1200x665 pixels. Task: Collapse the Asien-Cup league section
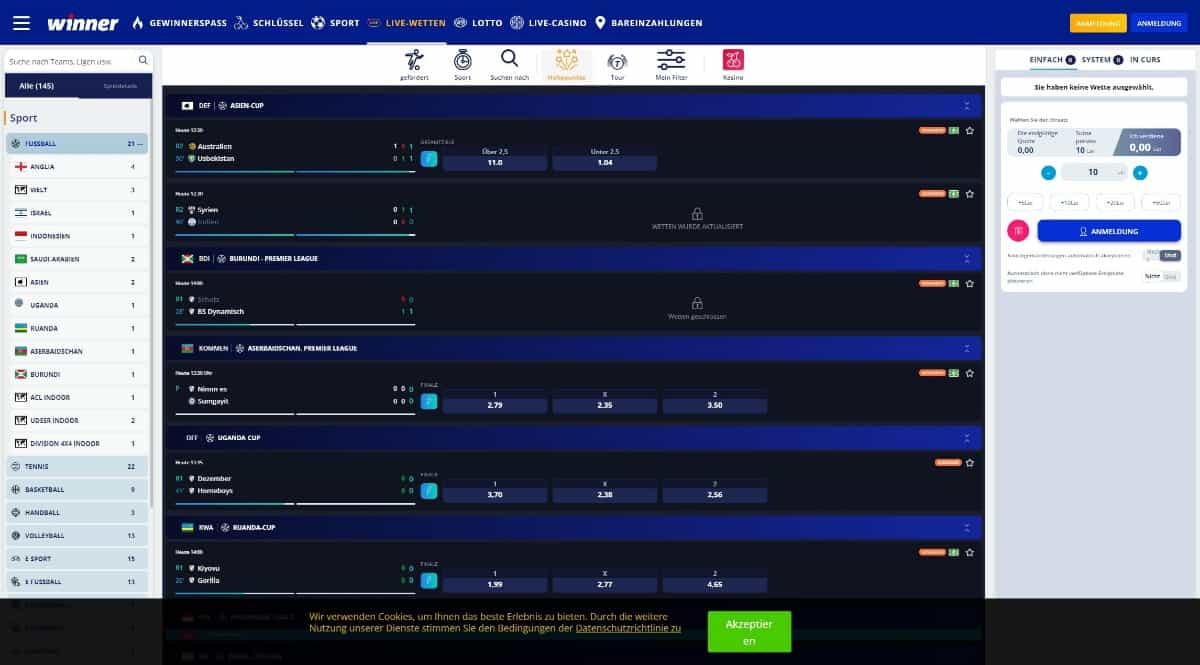click(x=966, y=105)
